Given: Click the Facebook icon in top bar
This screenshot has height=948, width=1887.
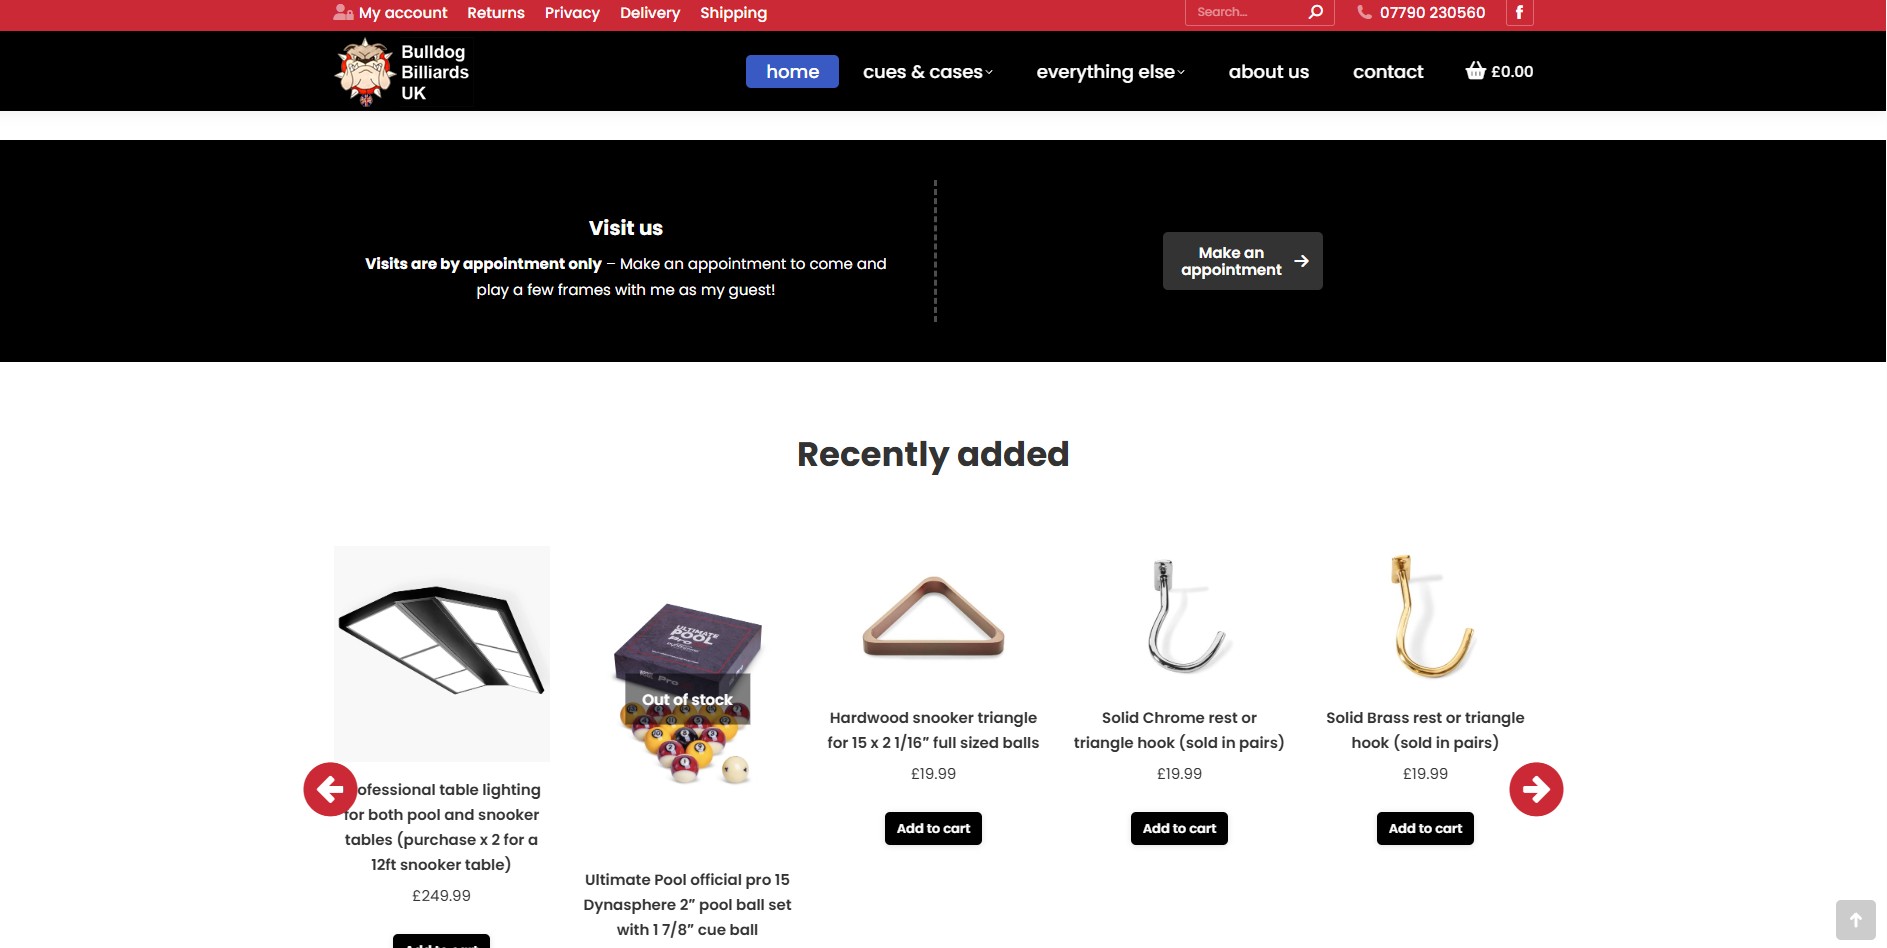Looking at the screenshot, I should point(1519,12).
